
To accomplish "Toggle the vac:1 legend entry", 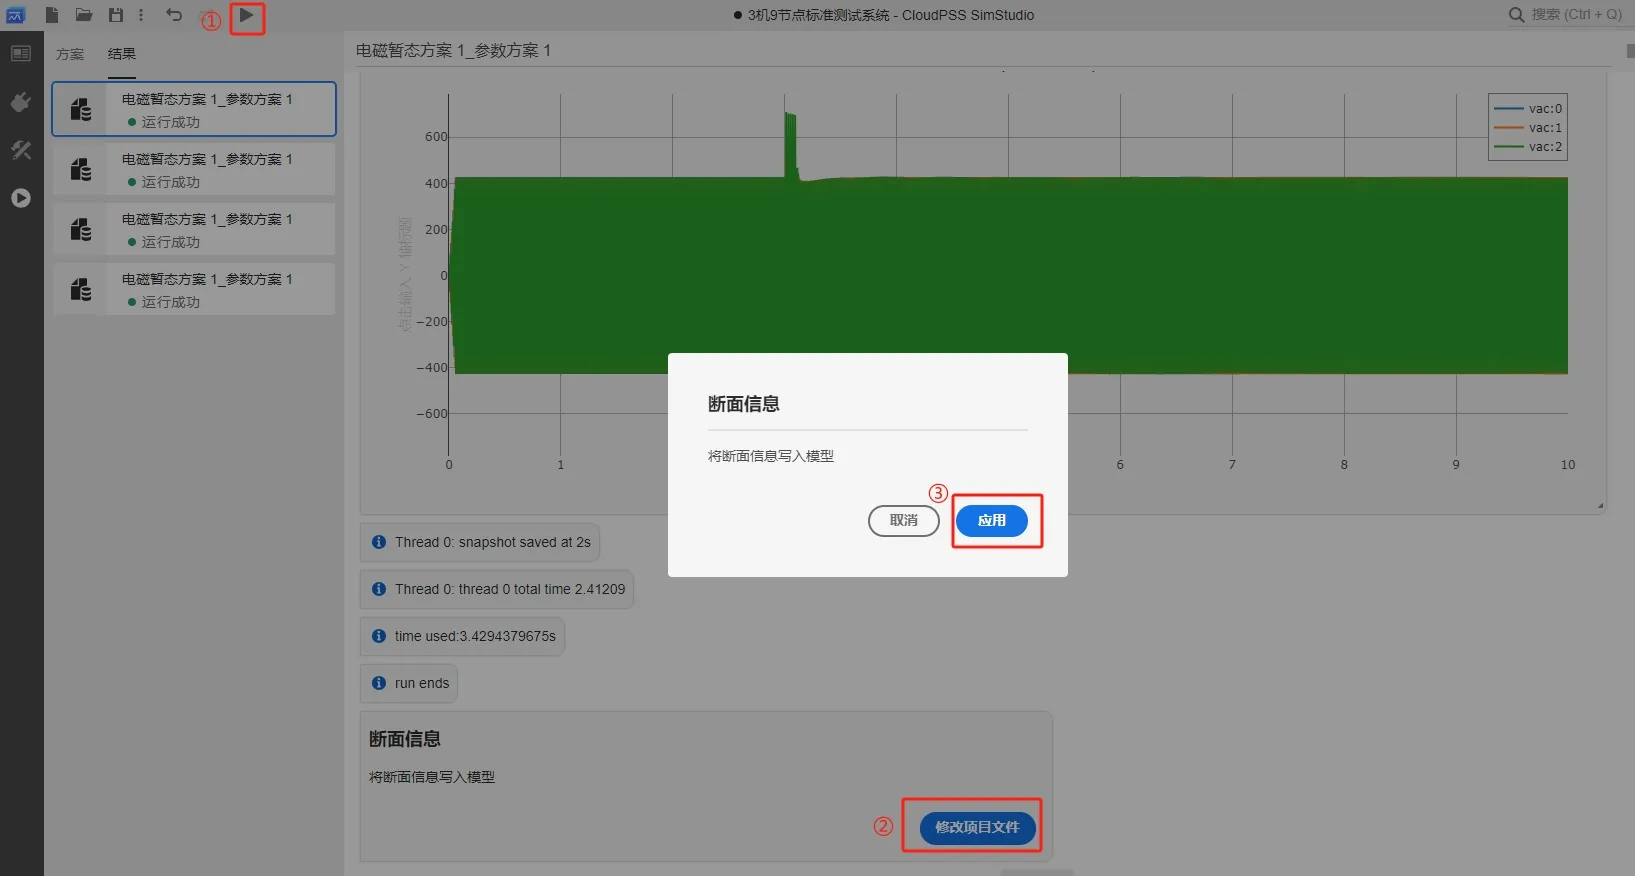I will coord(1528,128).
